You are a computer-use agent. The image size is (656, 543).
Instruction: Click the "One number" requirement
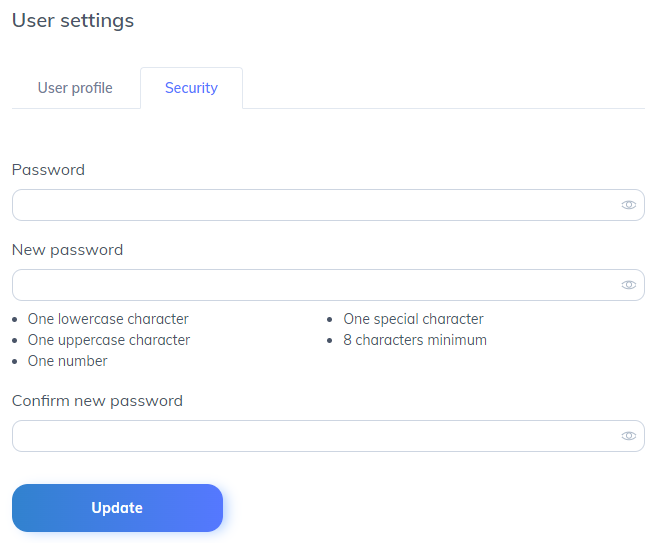coord(68,361)
